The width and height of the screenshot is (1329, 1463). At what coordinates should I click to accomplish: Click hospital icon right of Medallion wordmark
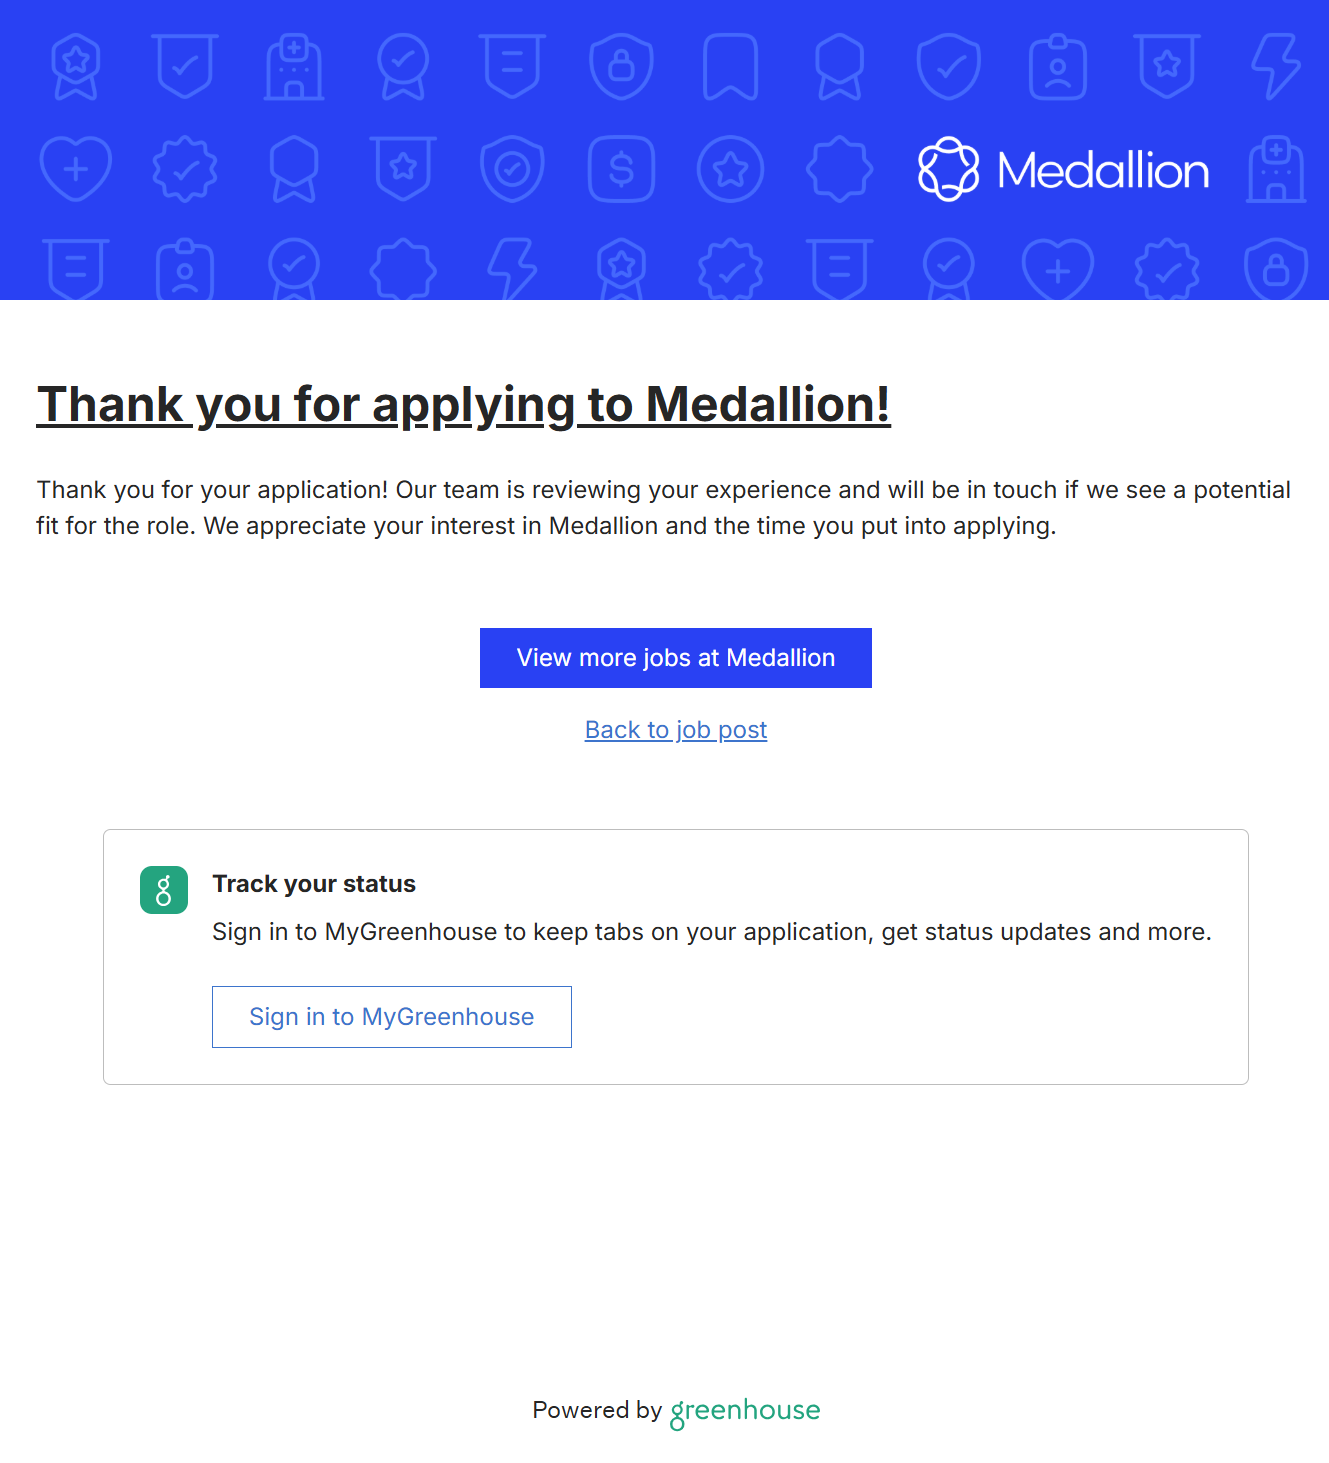[x=1276, y=169]
